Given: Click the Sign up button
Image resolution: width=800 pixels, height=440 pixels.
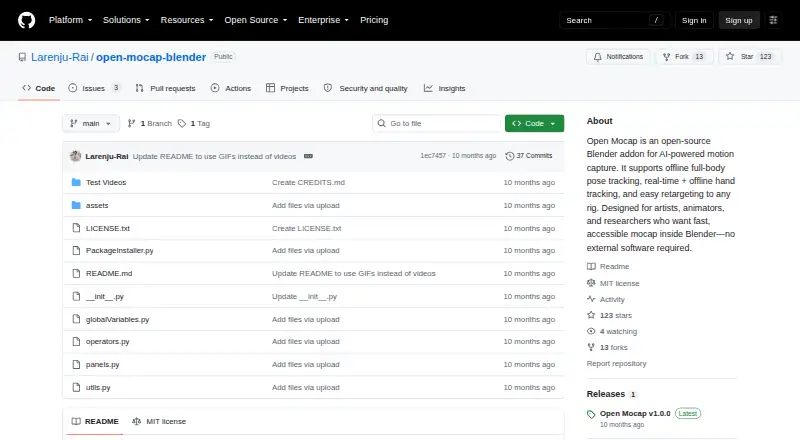Looking at the screenshot, I should click(739, 20).
